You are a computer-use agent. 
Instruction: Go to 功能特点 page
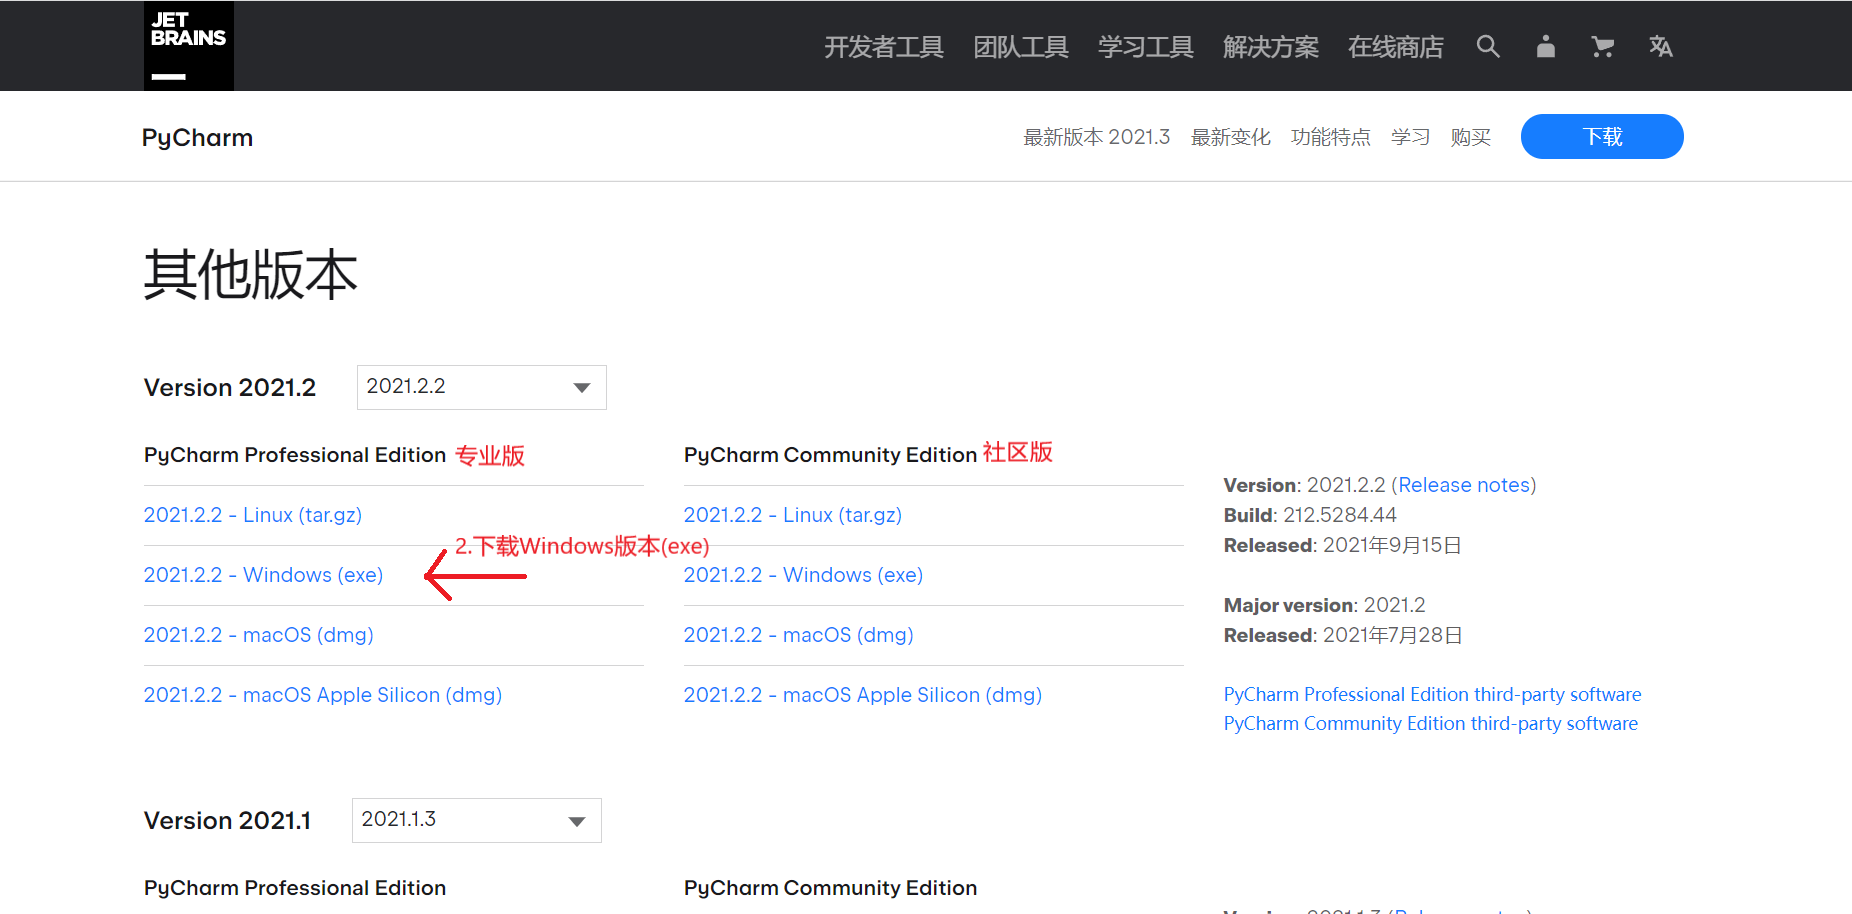[1331, 137]
